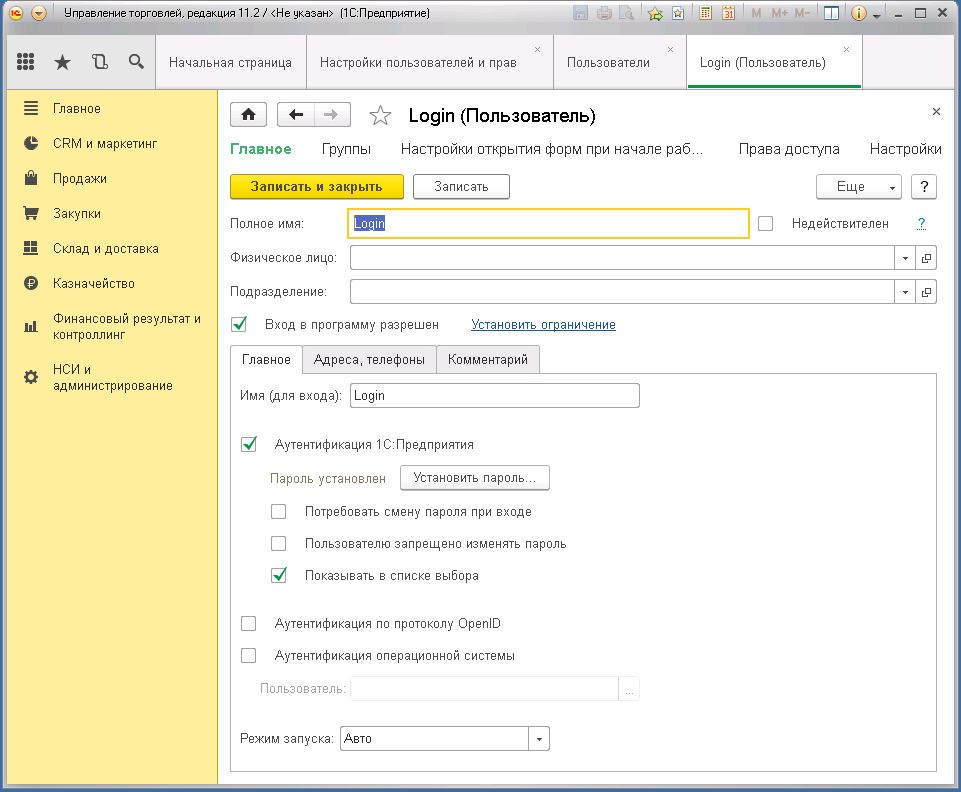961x792 pixels.
Task: Close the Настройки пользователей и прав tab
Action: click(537, 50)
